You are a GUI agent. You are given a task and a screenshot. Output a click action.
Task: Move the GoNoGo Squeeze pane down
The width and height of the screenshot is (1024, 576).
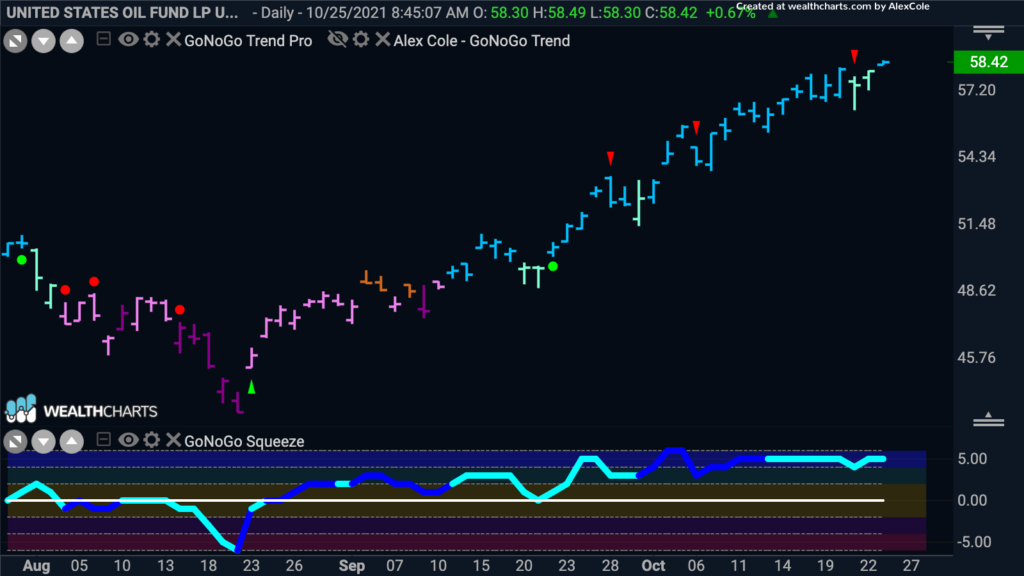pos(44,442)
